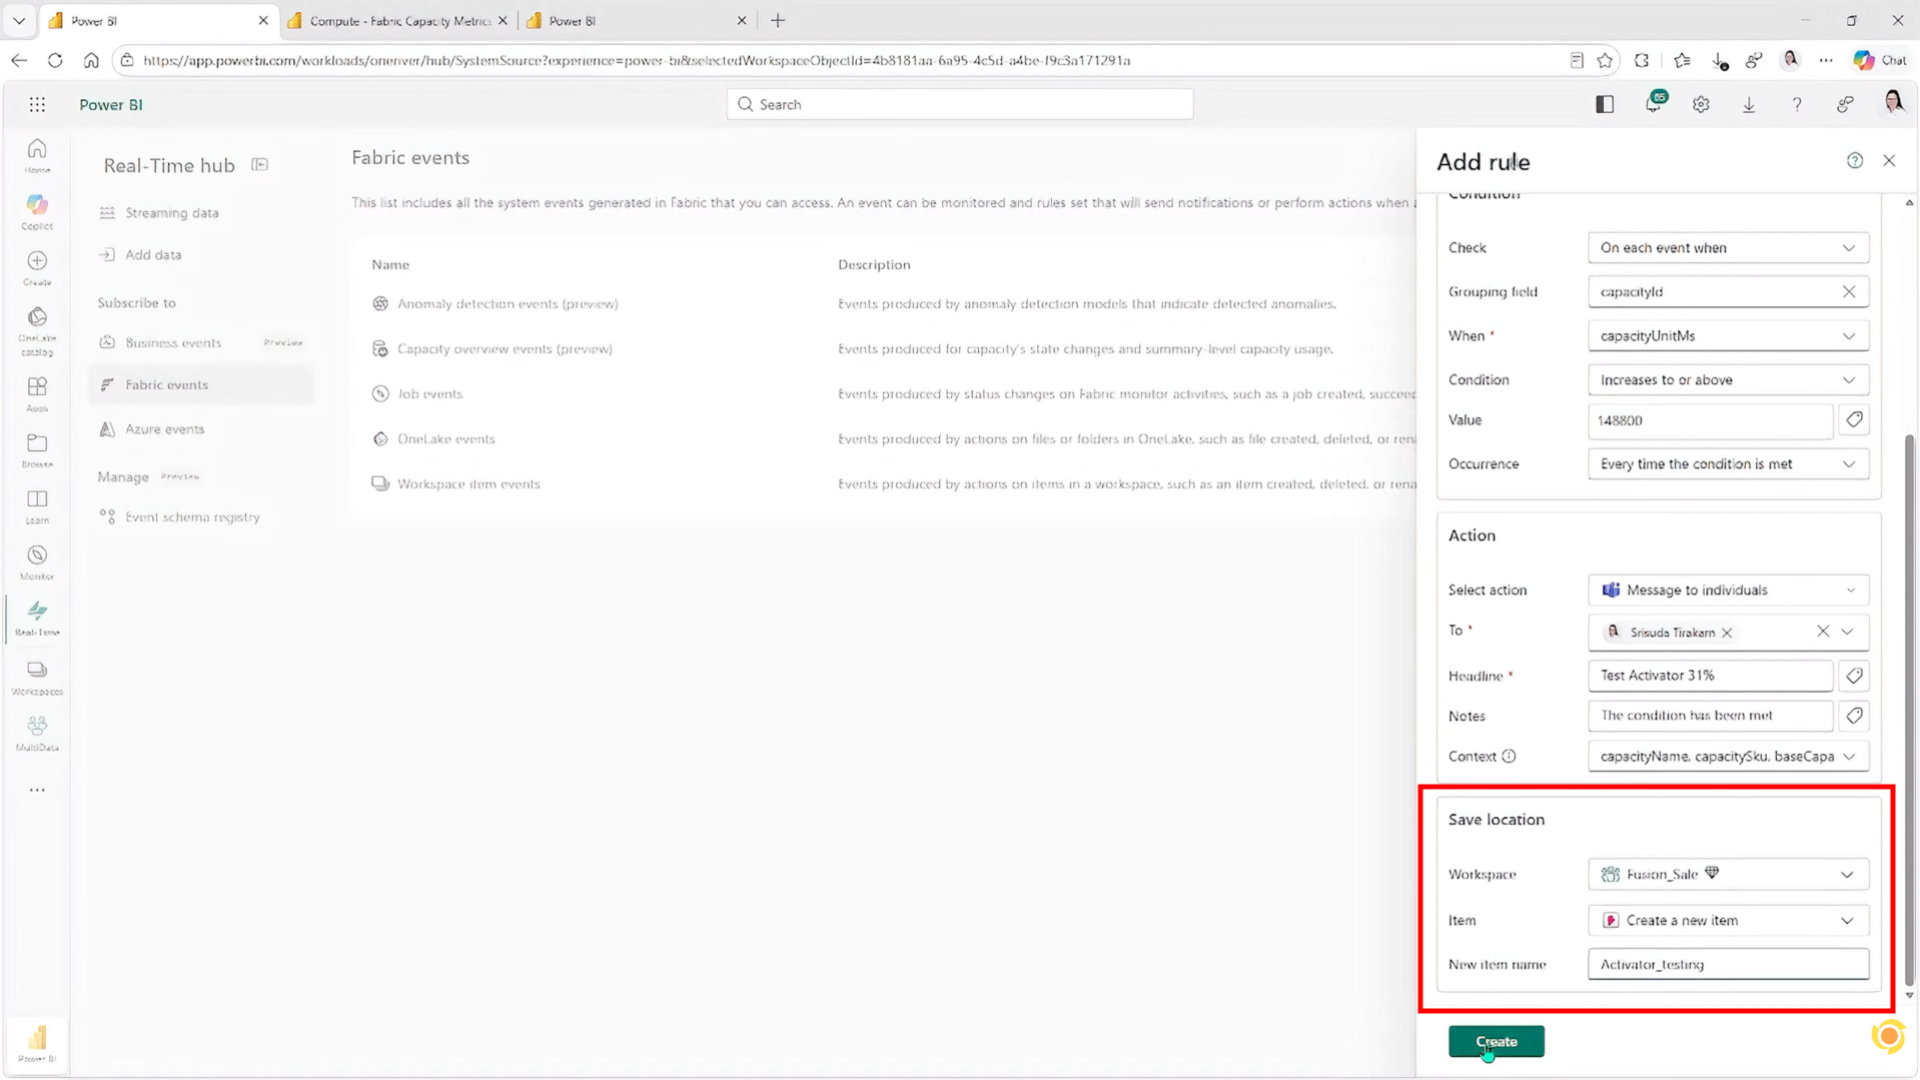
Task: Open Capacity overview events (preview) row
Action: (504, 349)
